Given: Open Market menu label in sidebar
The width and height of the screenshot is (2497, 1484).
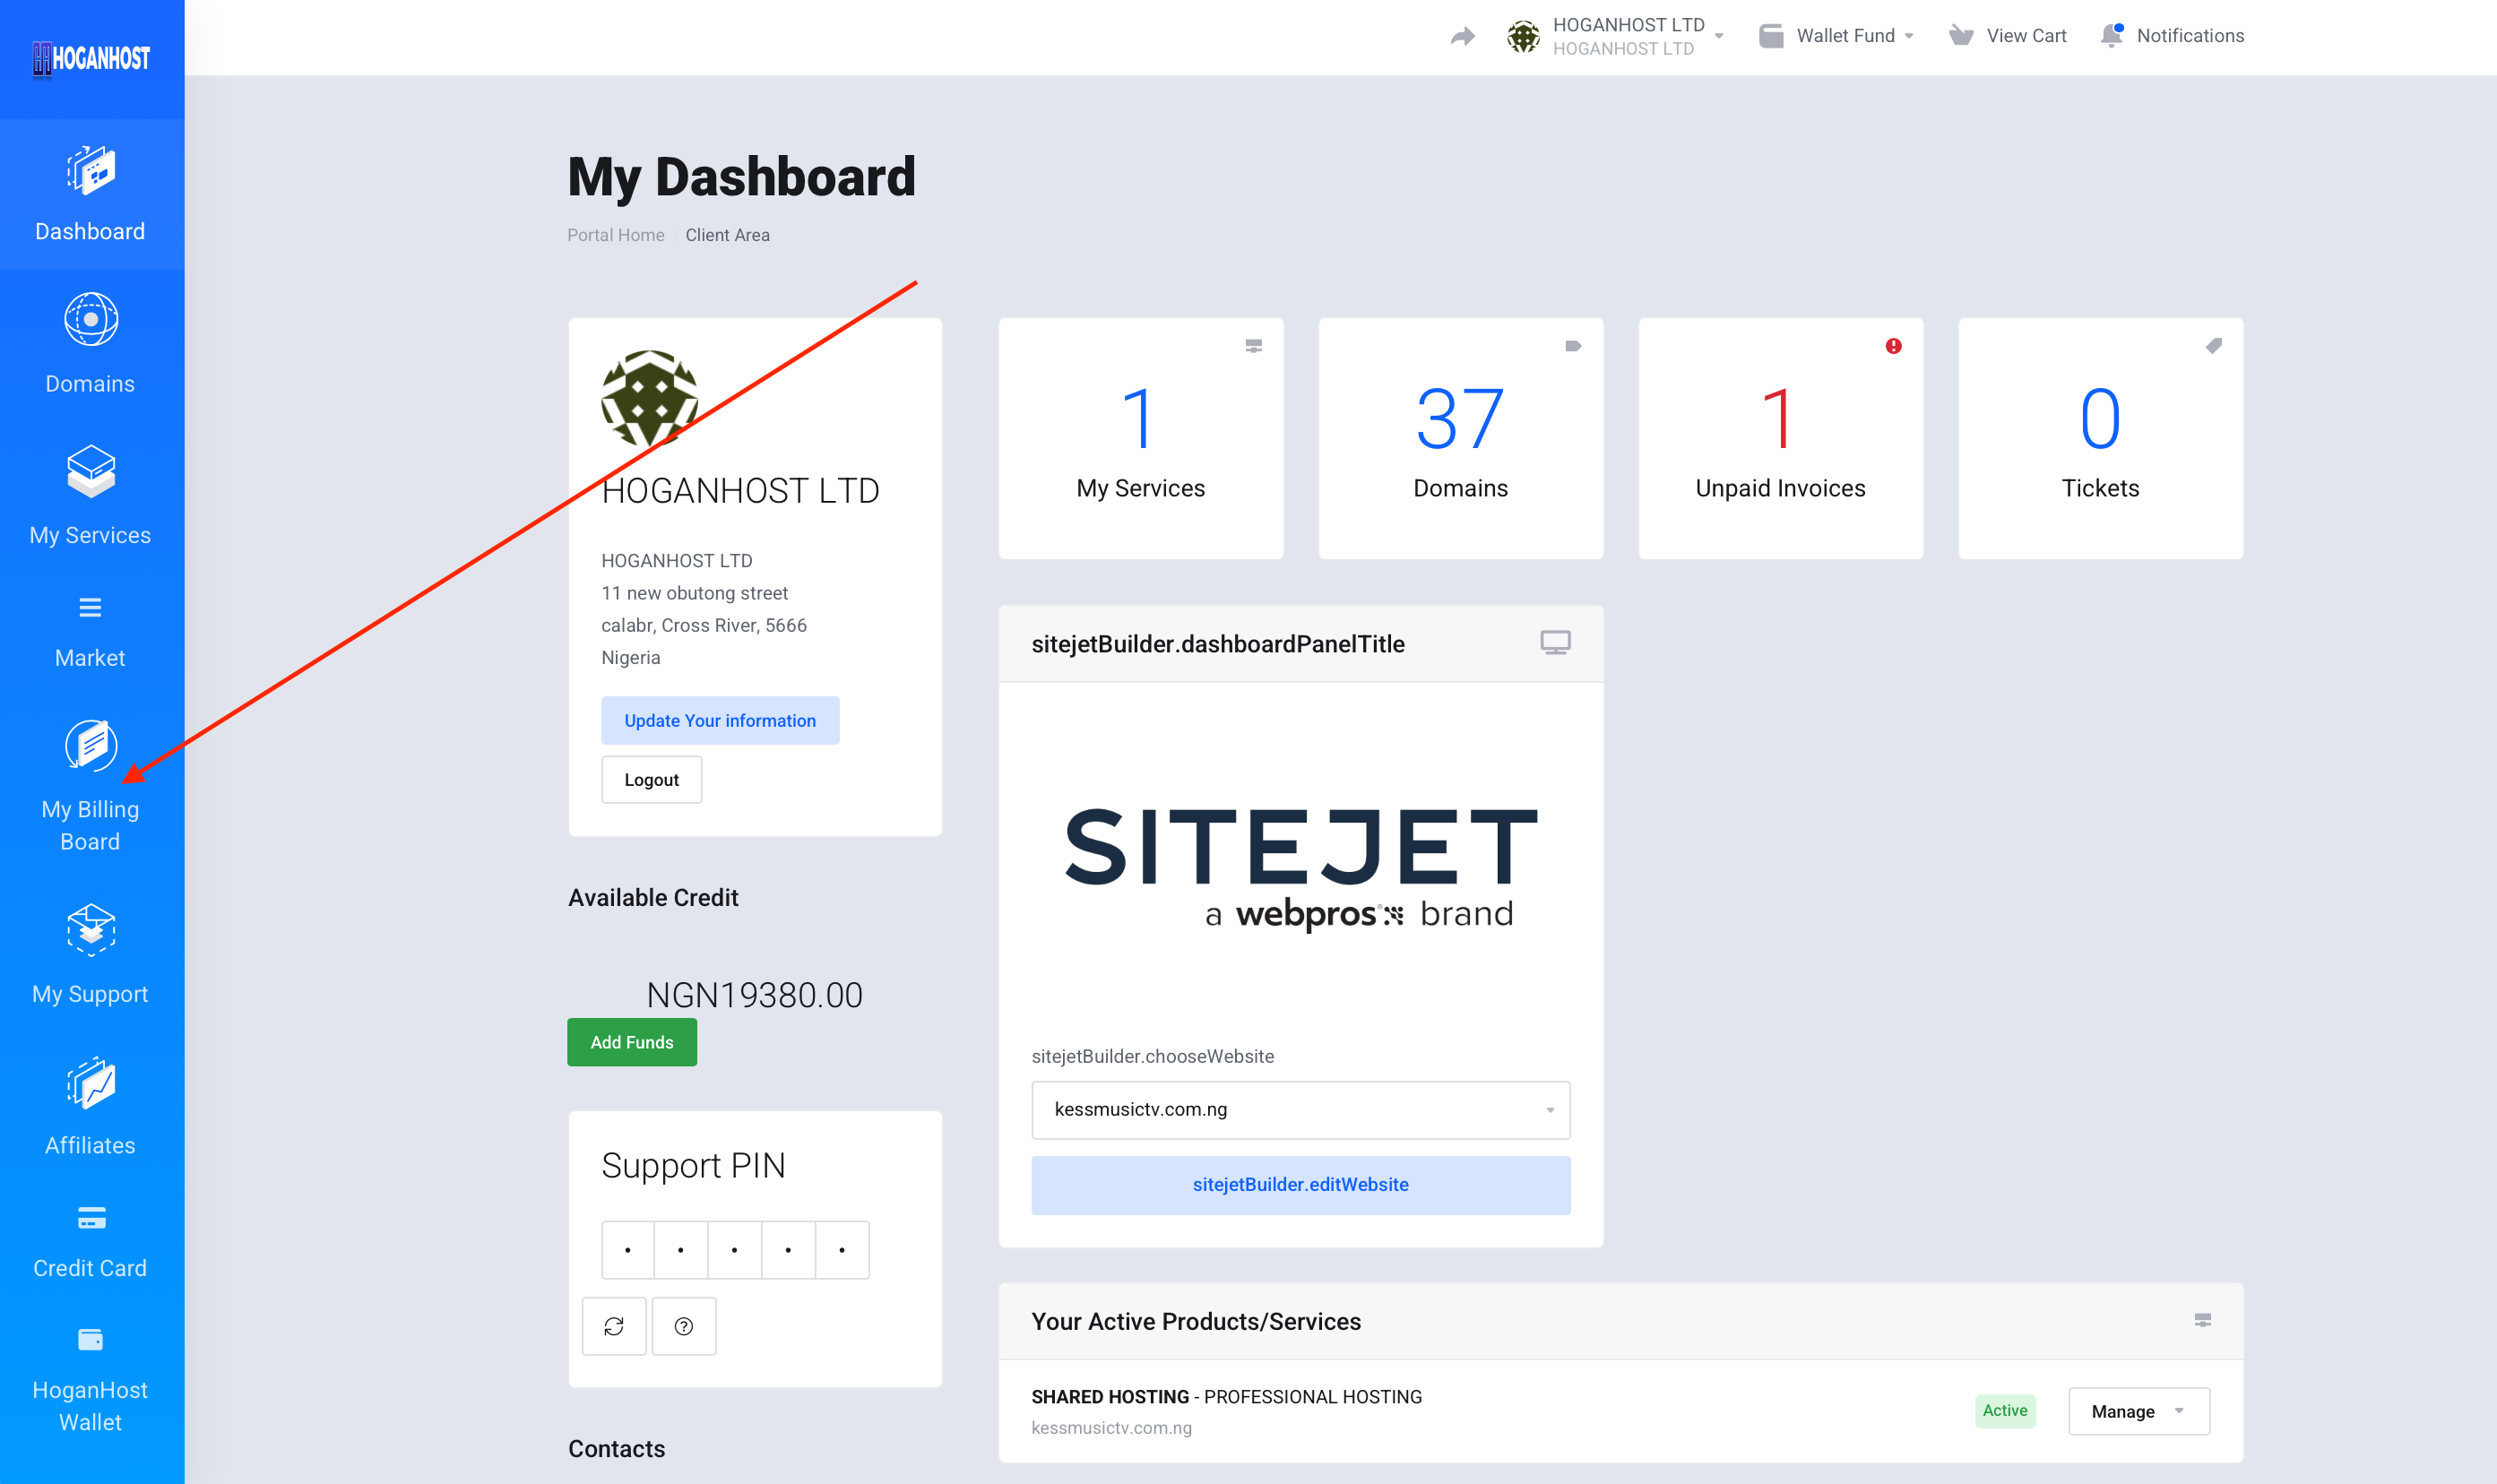Looking at the screenshot, I should pos(90,658).
